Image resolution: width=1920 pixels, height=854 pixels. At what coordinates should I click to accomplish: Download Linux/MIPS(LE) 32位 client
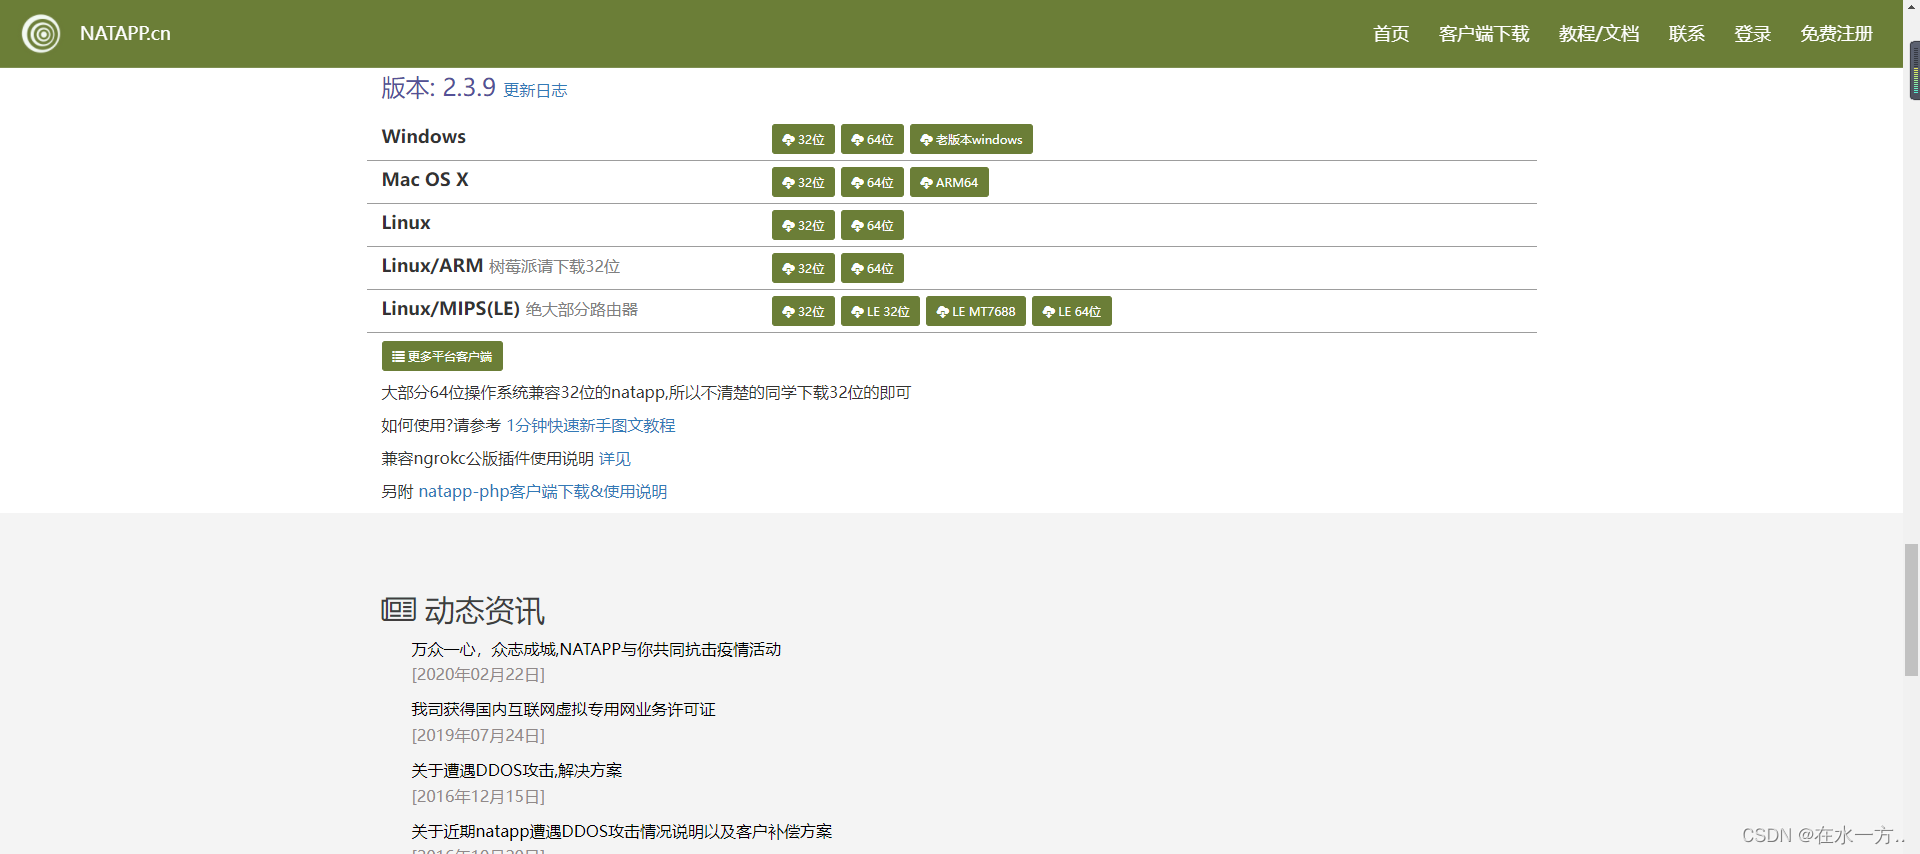click(x=803, y=311)
